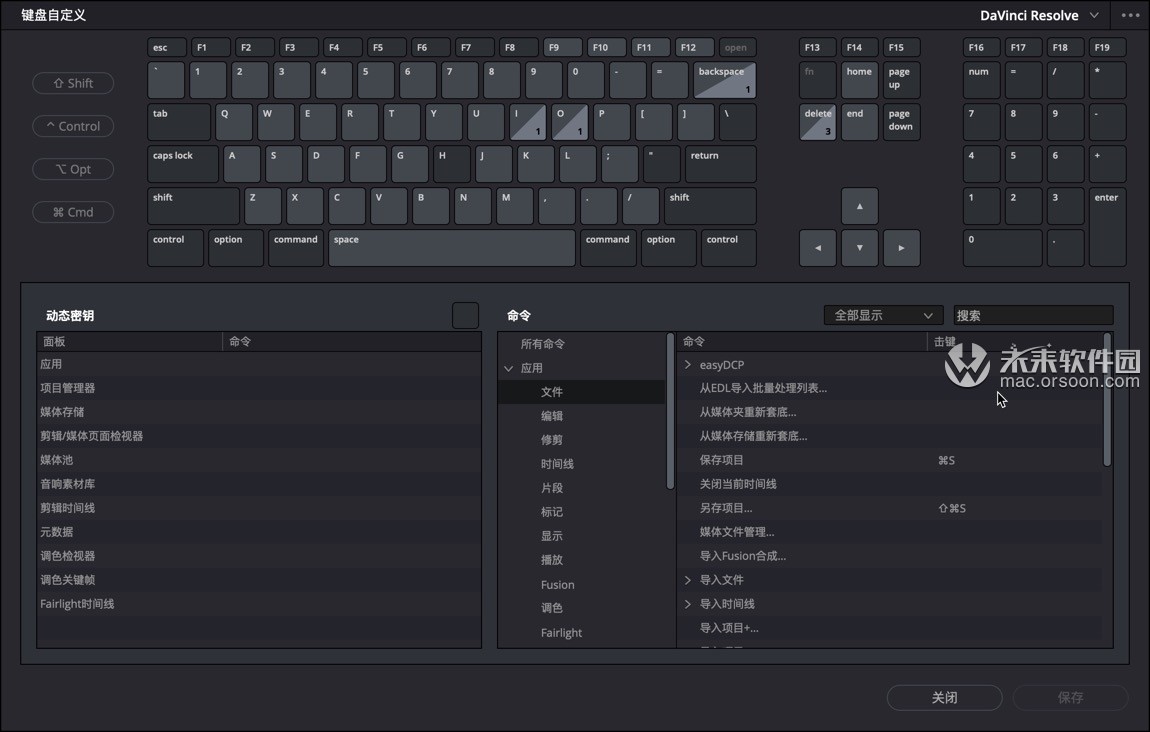Toggle the Cmd modifier button

pos(73,212)
